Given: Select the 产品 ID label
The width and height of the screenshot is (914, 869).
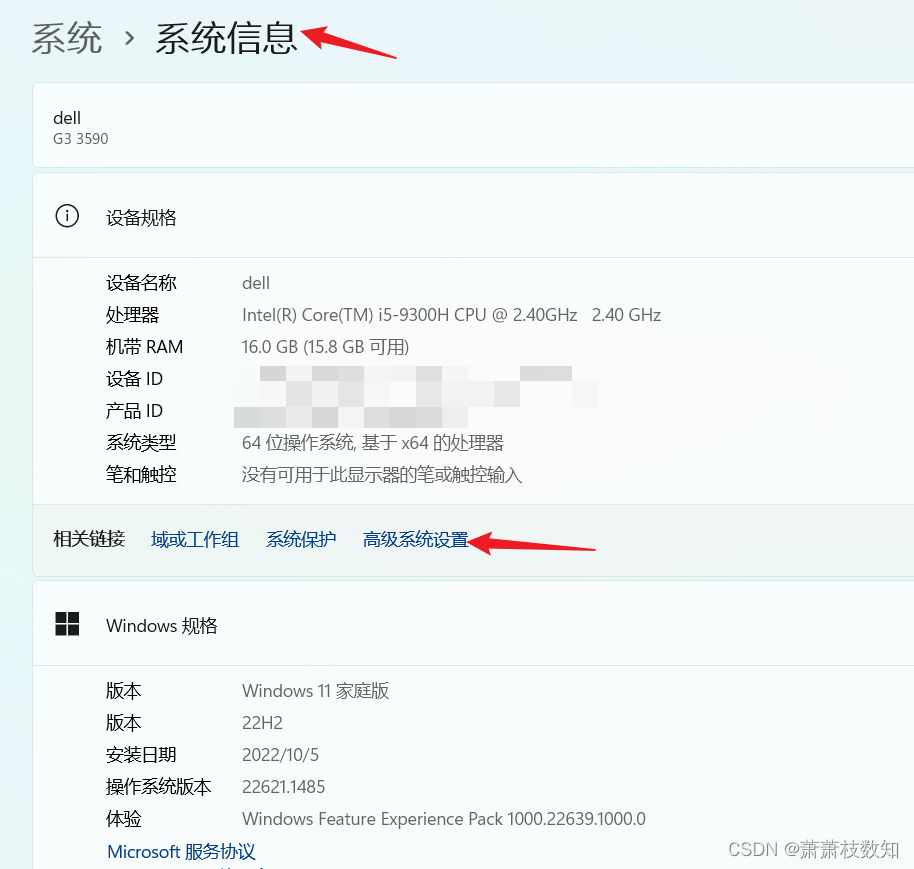Looking at the screenshot, I should coord(134,411).
